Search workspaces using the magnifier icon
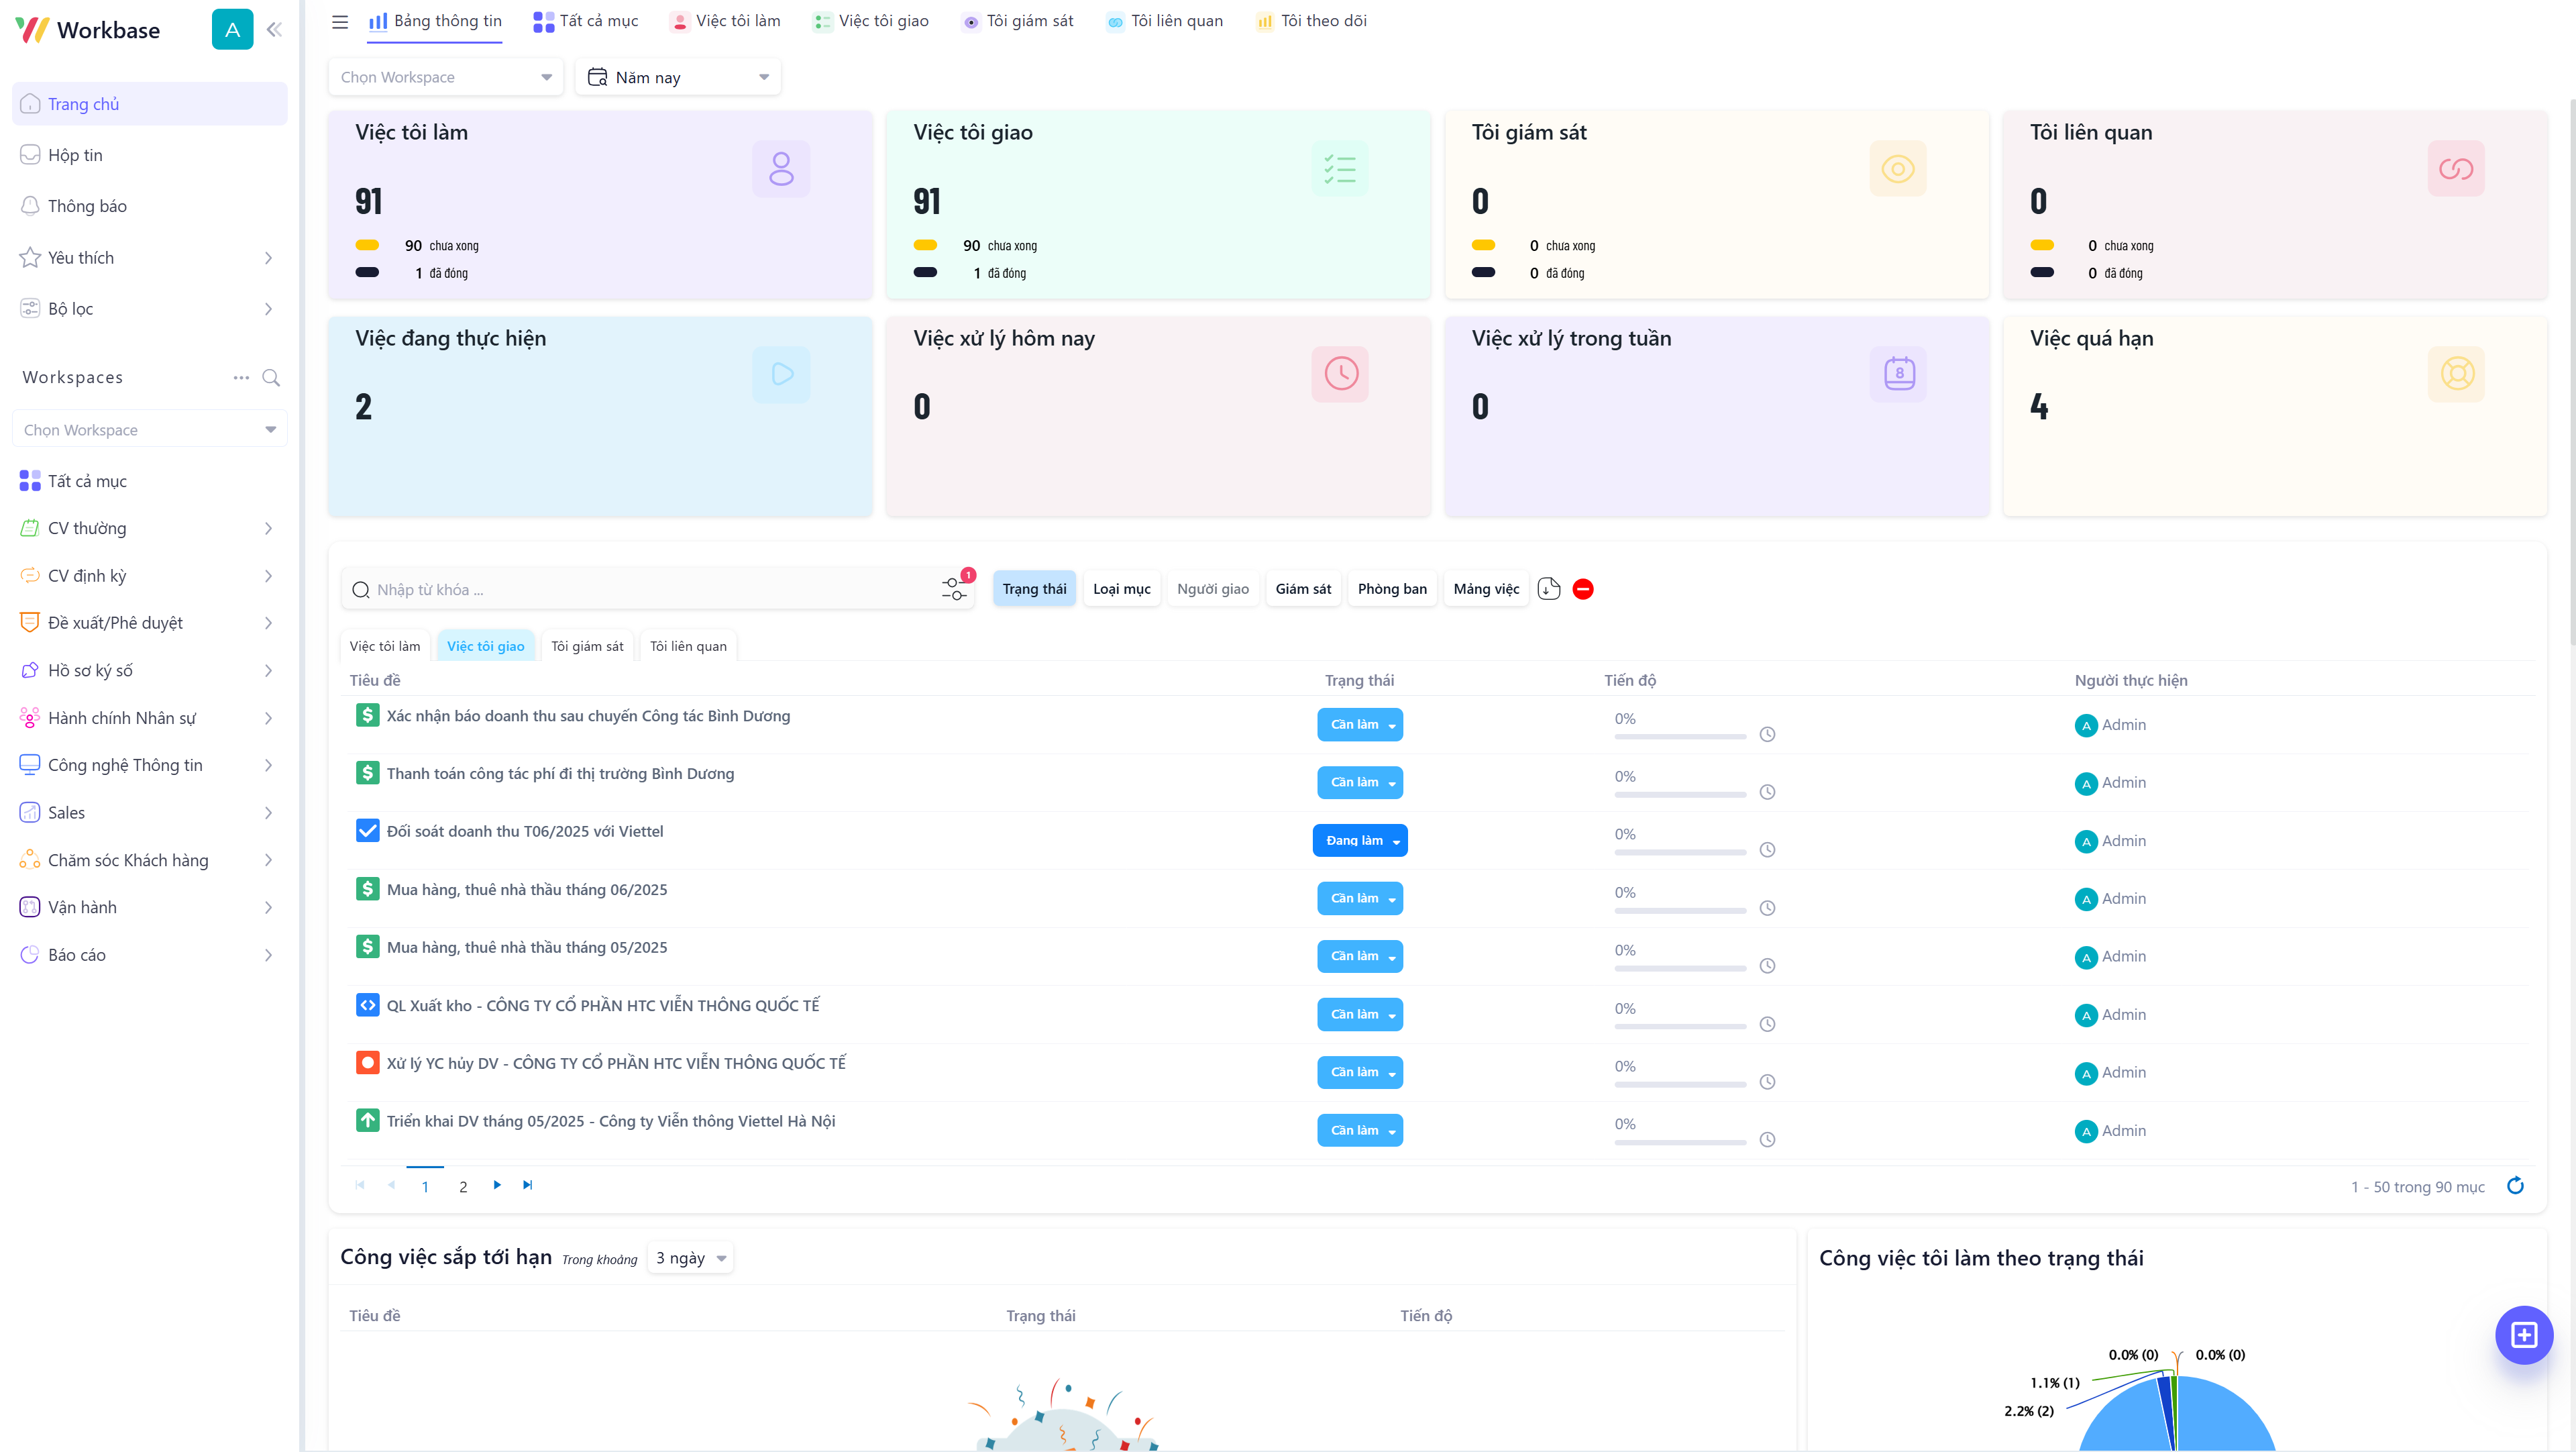Screen dimensions: 2576x1452 coord(271,377)
